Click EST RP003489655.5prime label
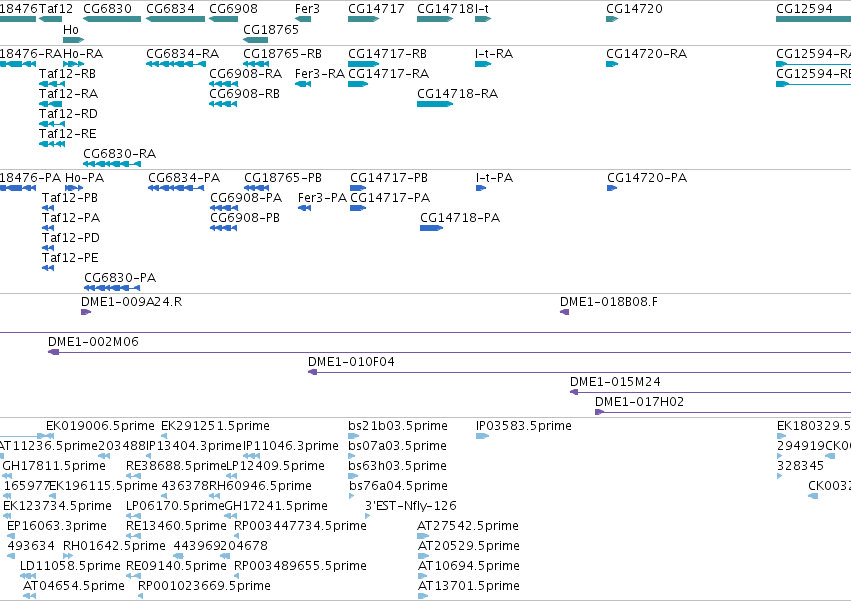Viewport: 851px width, 601px height. coord(300,566)
